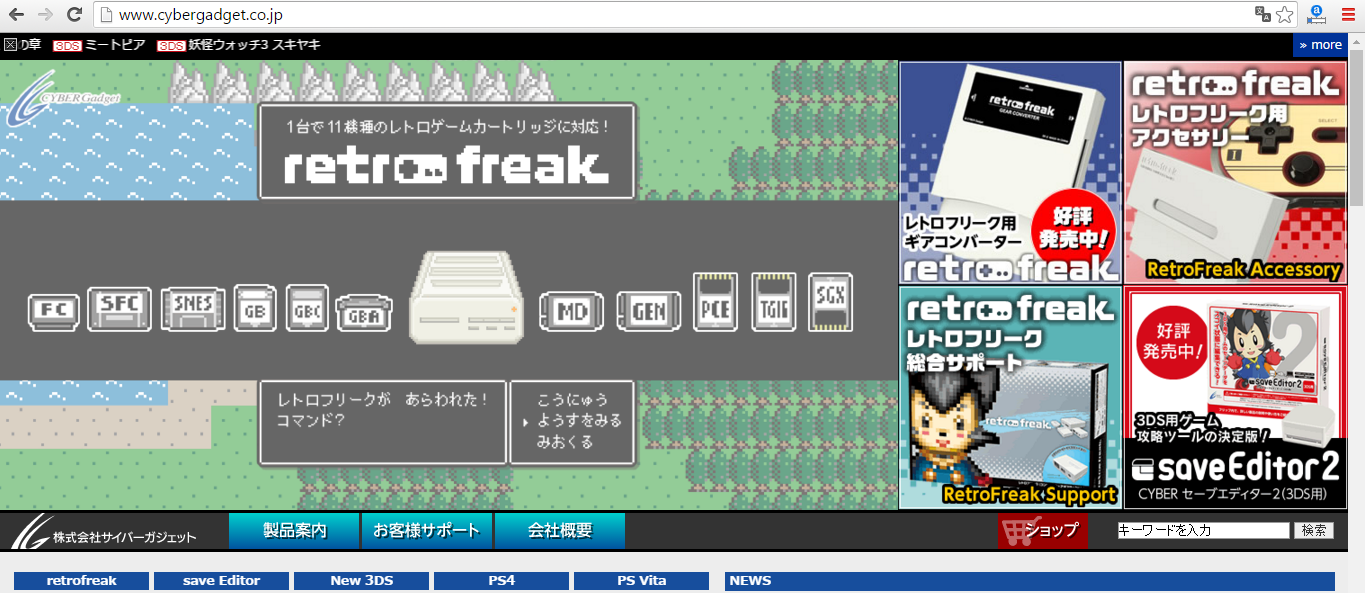Click the NEWS section header

tap(1030, 581)
